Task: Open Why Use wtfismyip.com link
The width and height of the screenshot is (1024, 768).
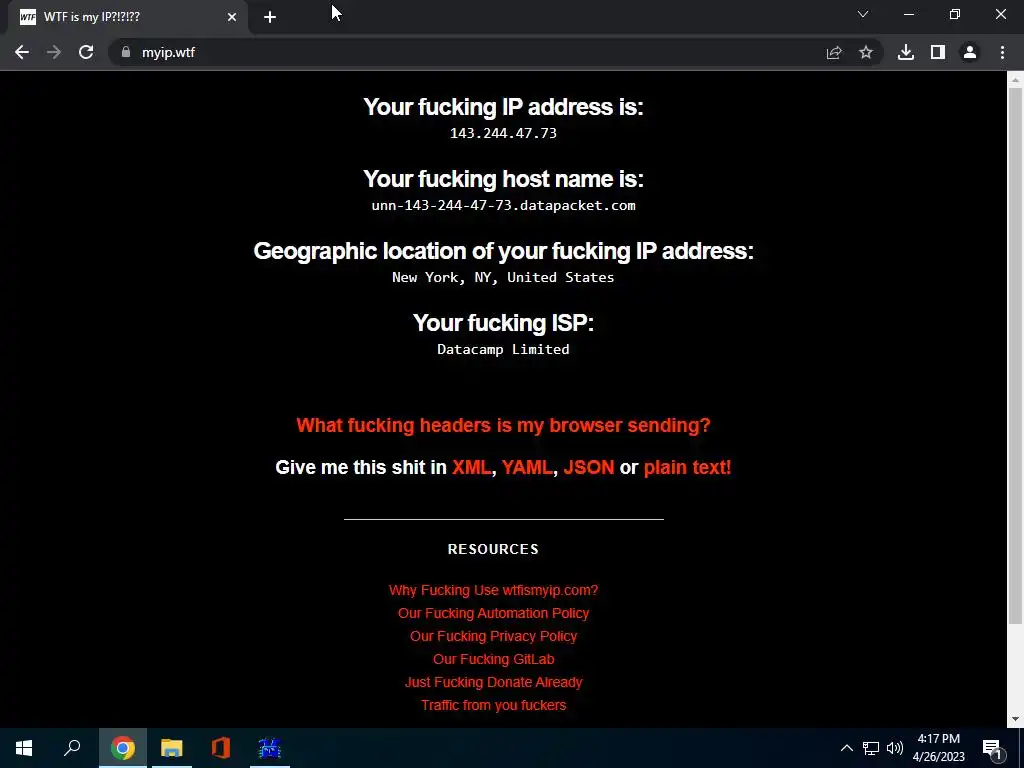Action: [493, 590]
